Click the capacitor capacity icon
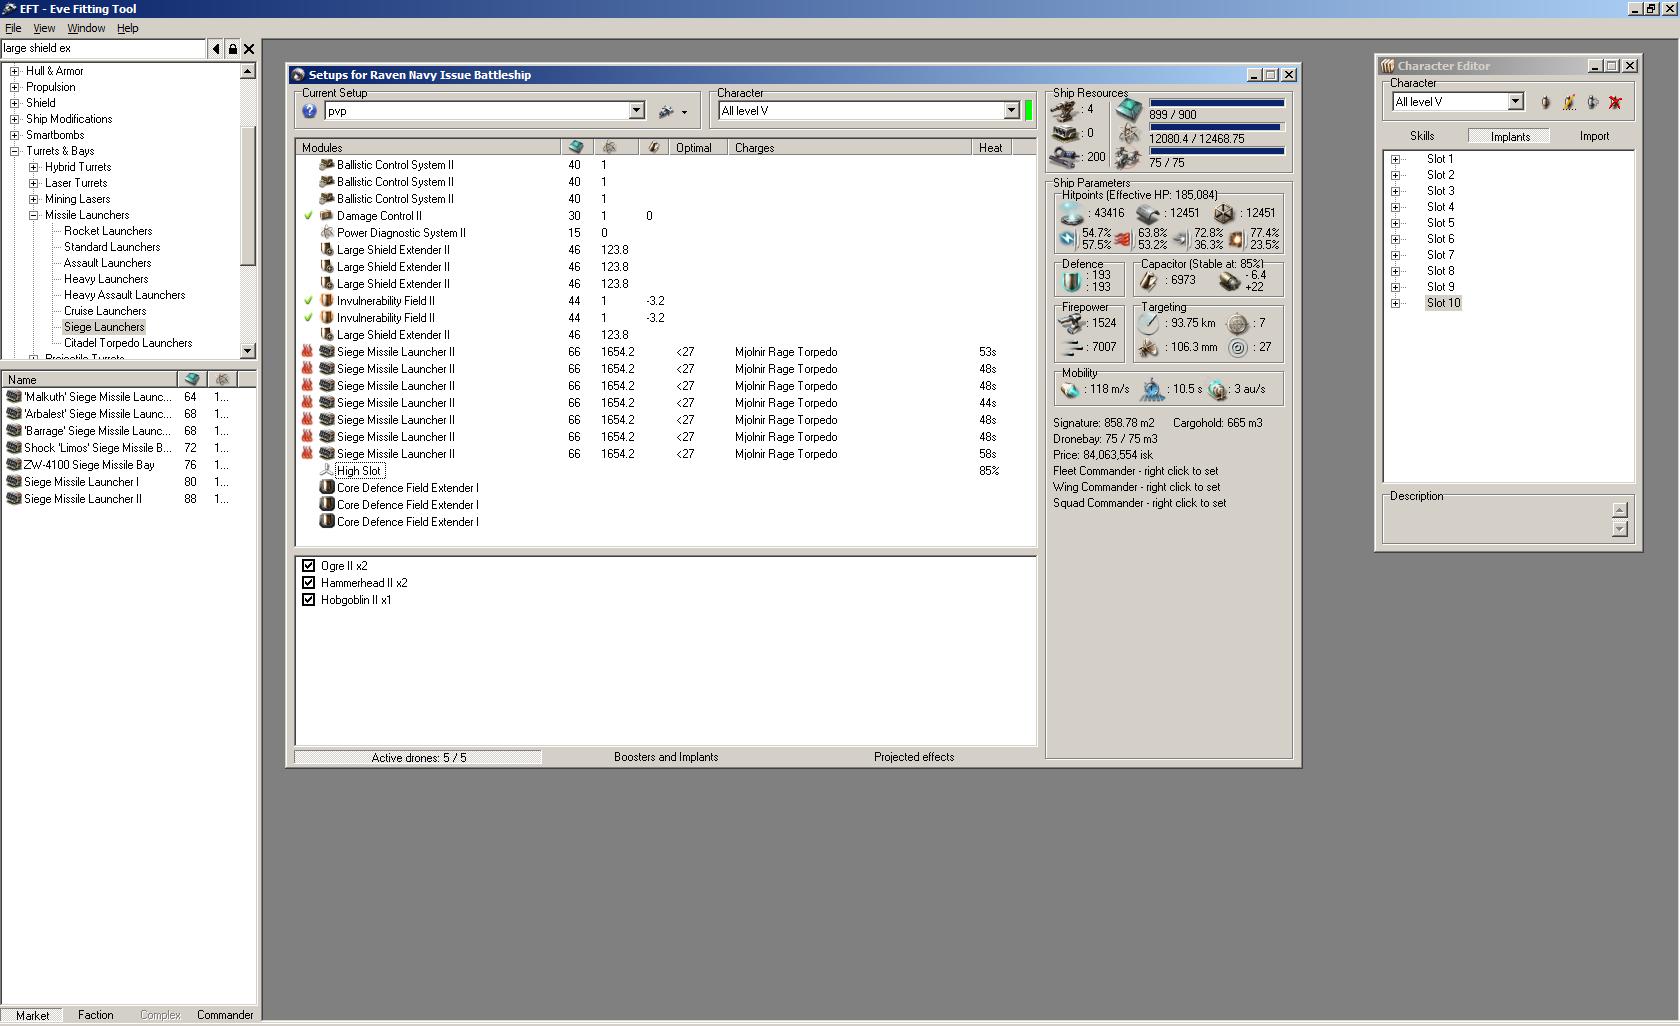Screen dimensions: 1680x1026 coord(1151,281)
